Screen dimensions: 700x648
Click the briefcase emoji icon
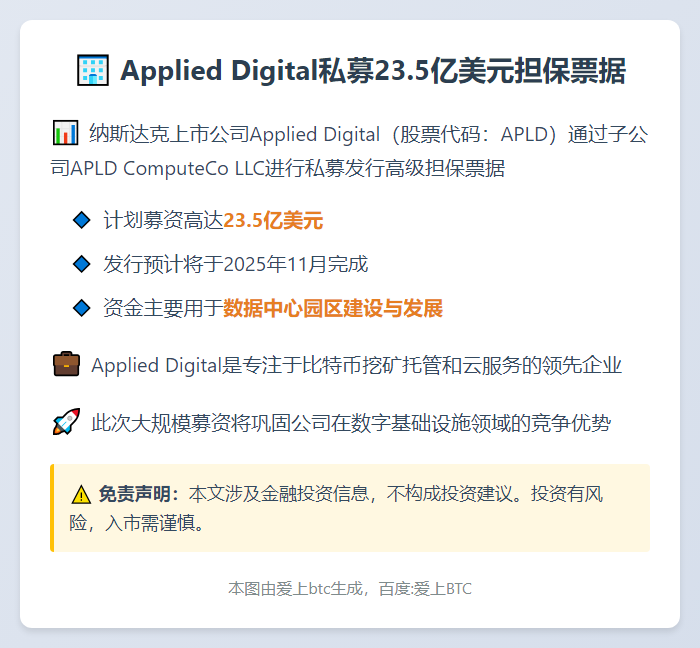[67, 364]
